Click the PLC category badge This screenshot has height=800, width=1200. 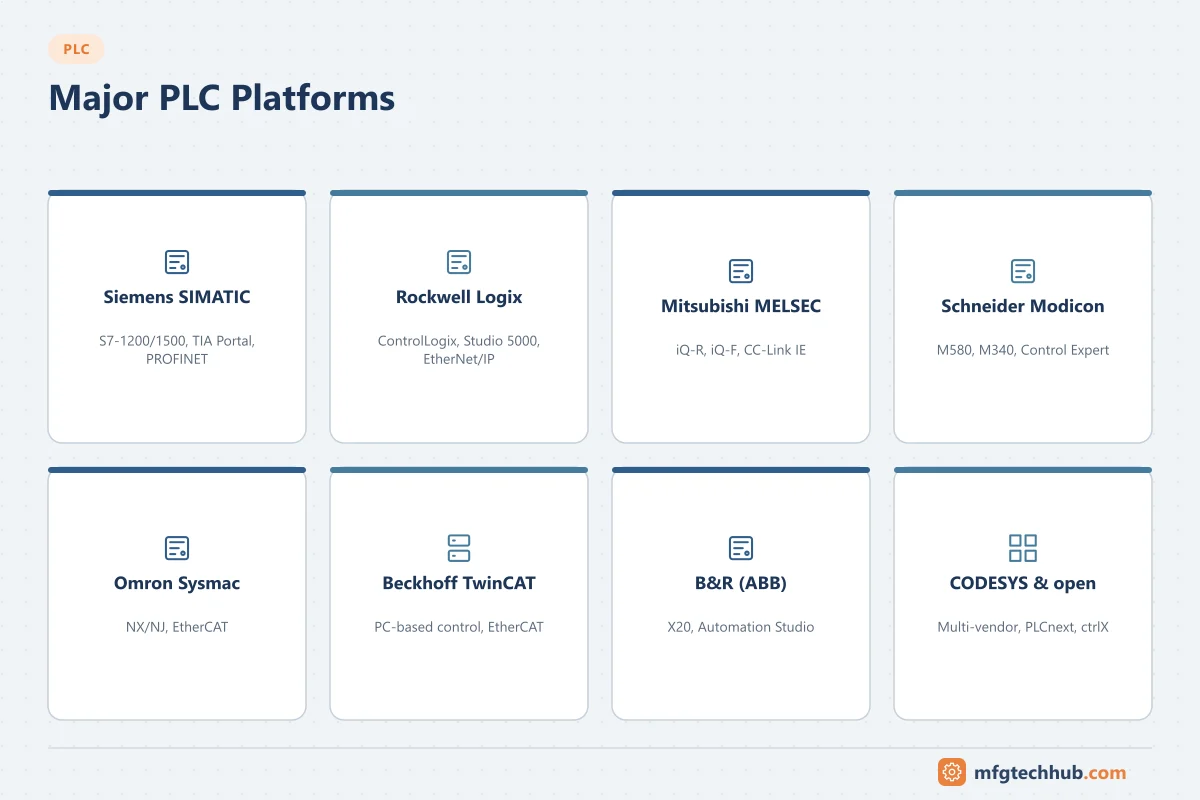(76, 49)
